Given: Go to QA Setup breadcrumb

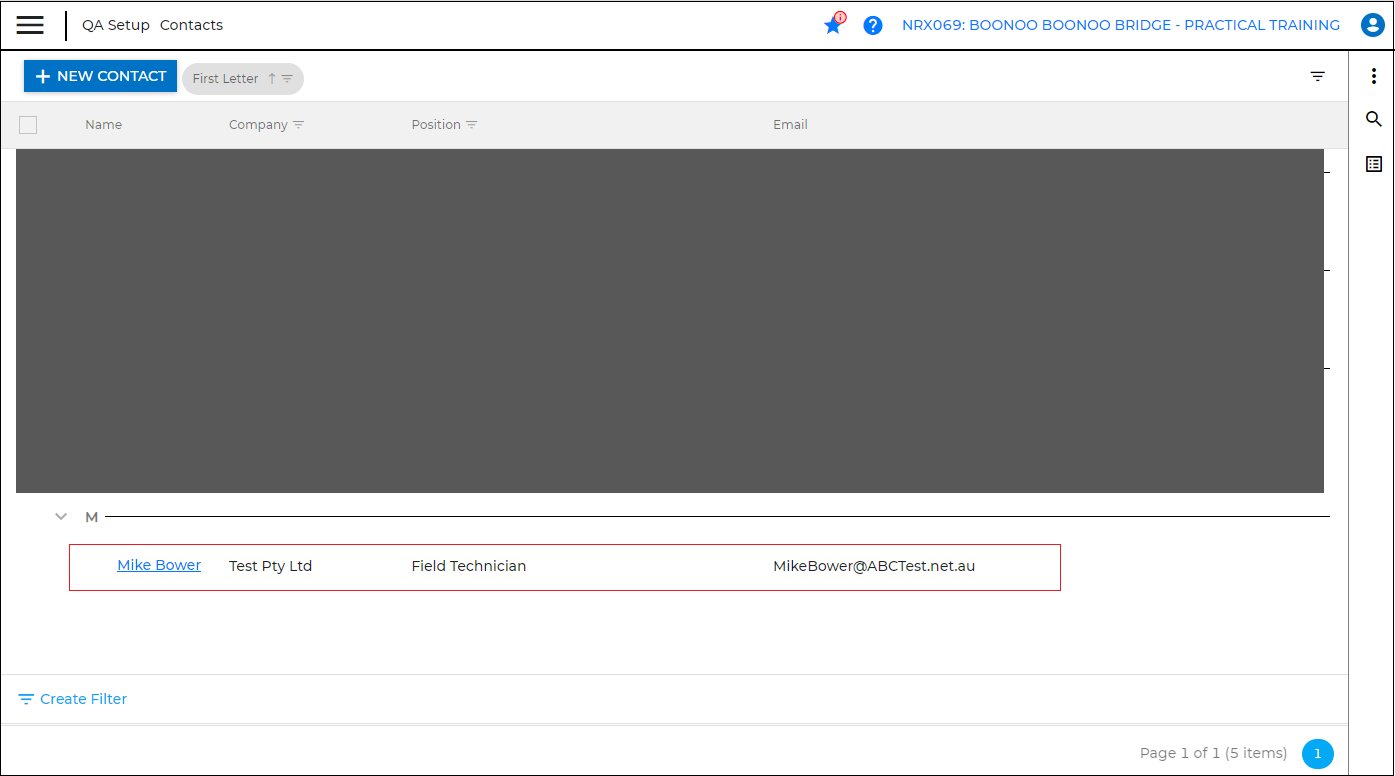Looking at the screenshot, I should pos(116,25).
